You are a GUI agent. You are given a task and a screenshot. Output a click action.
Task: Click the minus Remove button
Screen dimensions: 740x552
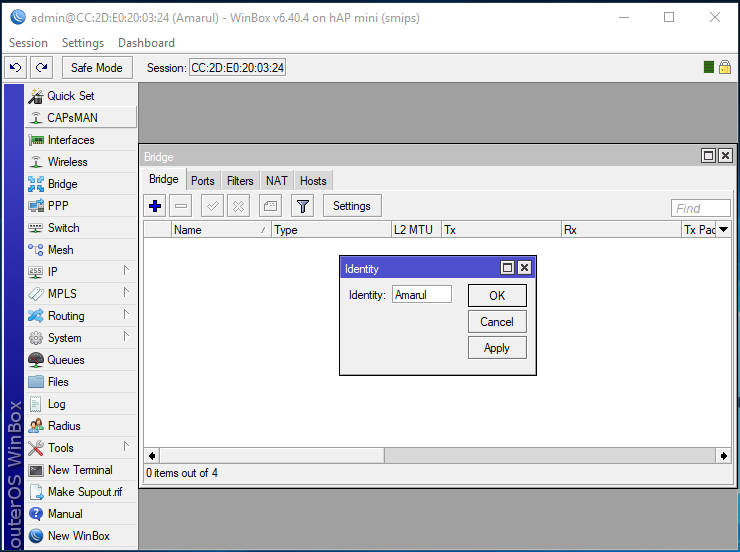coord(181,206)
